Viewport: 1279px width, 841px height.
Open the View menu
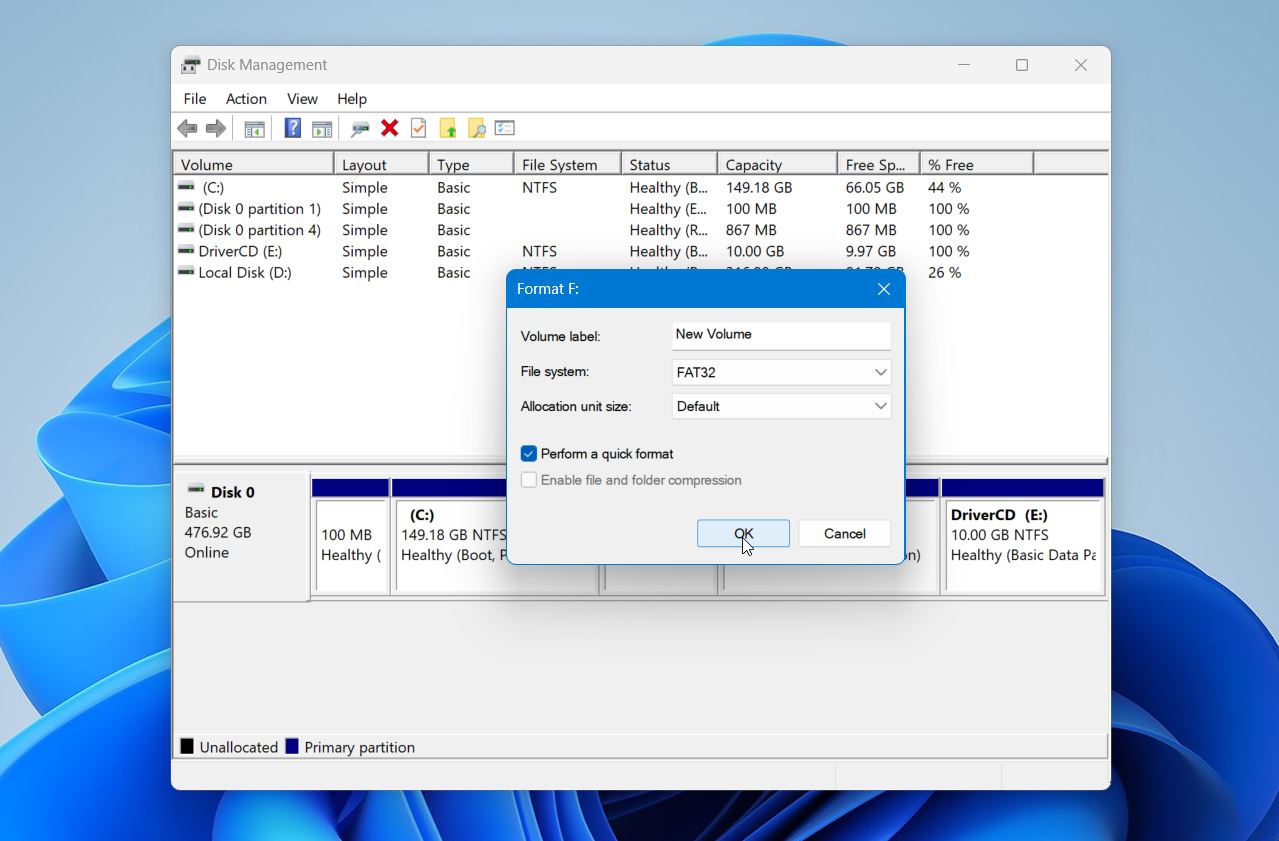click(302, 99)
